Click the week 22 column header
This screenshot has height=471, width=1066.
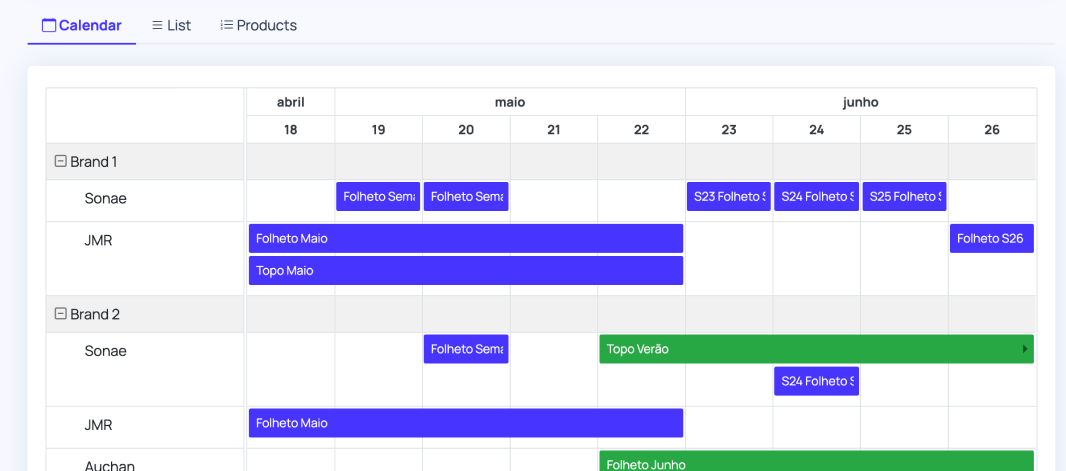coord(641,130)
